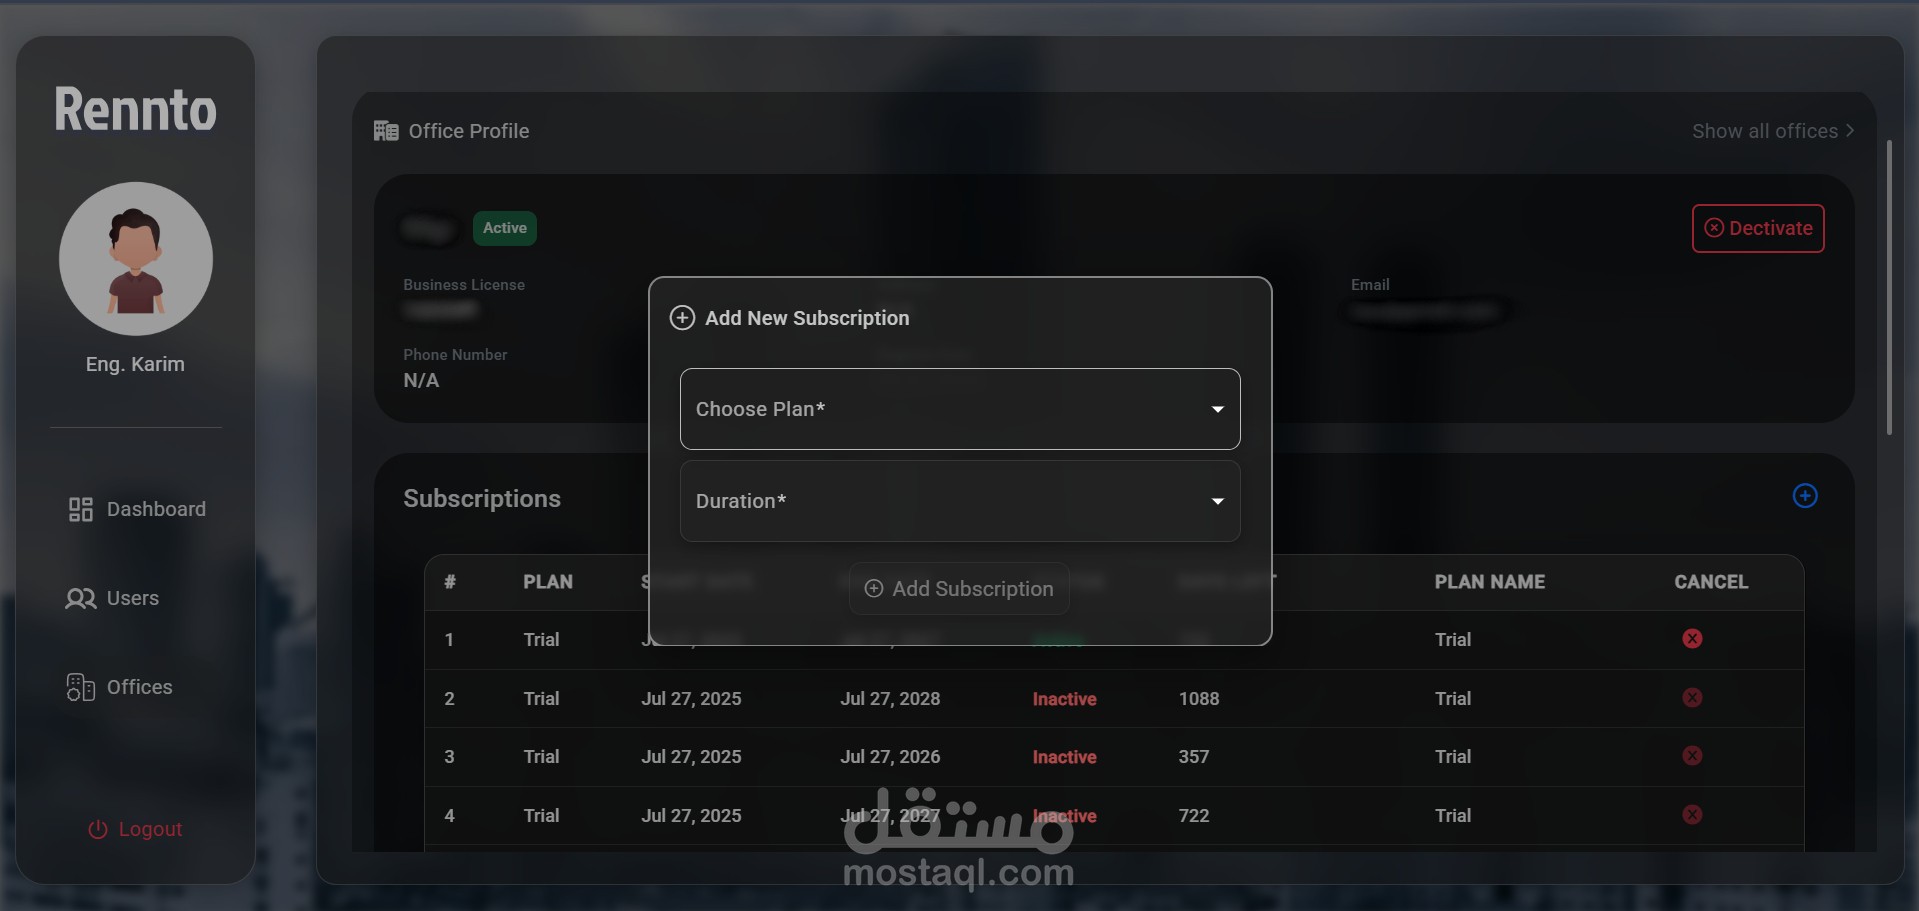1919x911 pixels.
Task: Open the Choose Plan dropdown
Action: tap(960, 409)
